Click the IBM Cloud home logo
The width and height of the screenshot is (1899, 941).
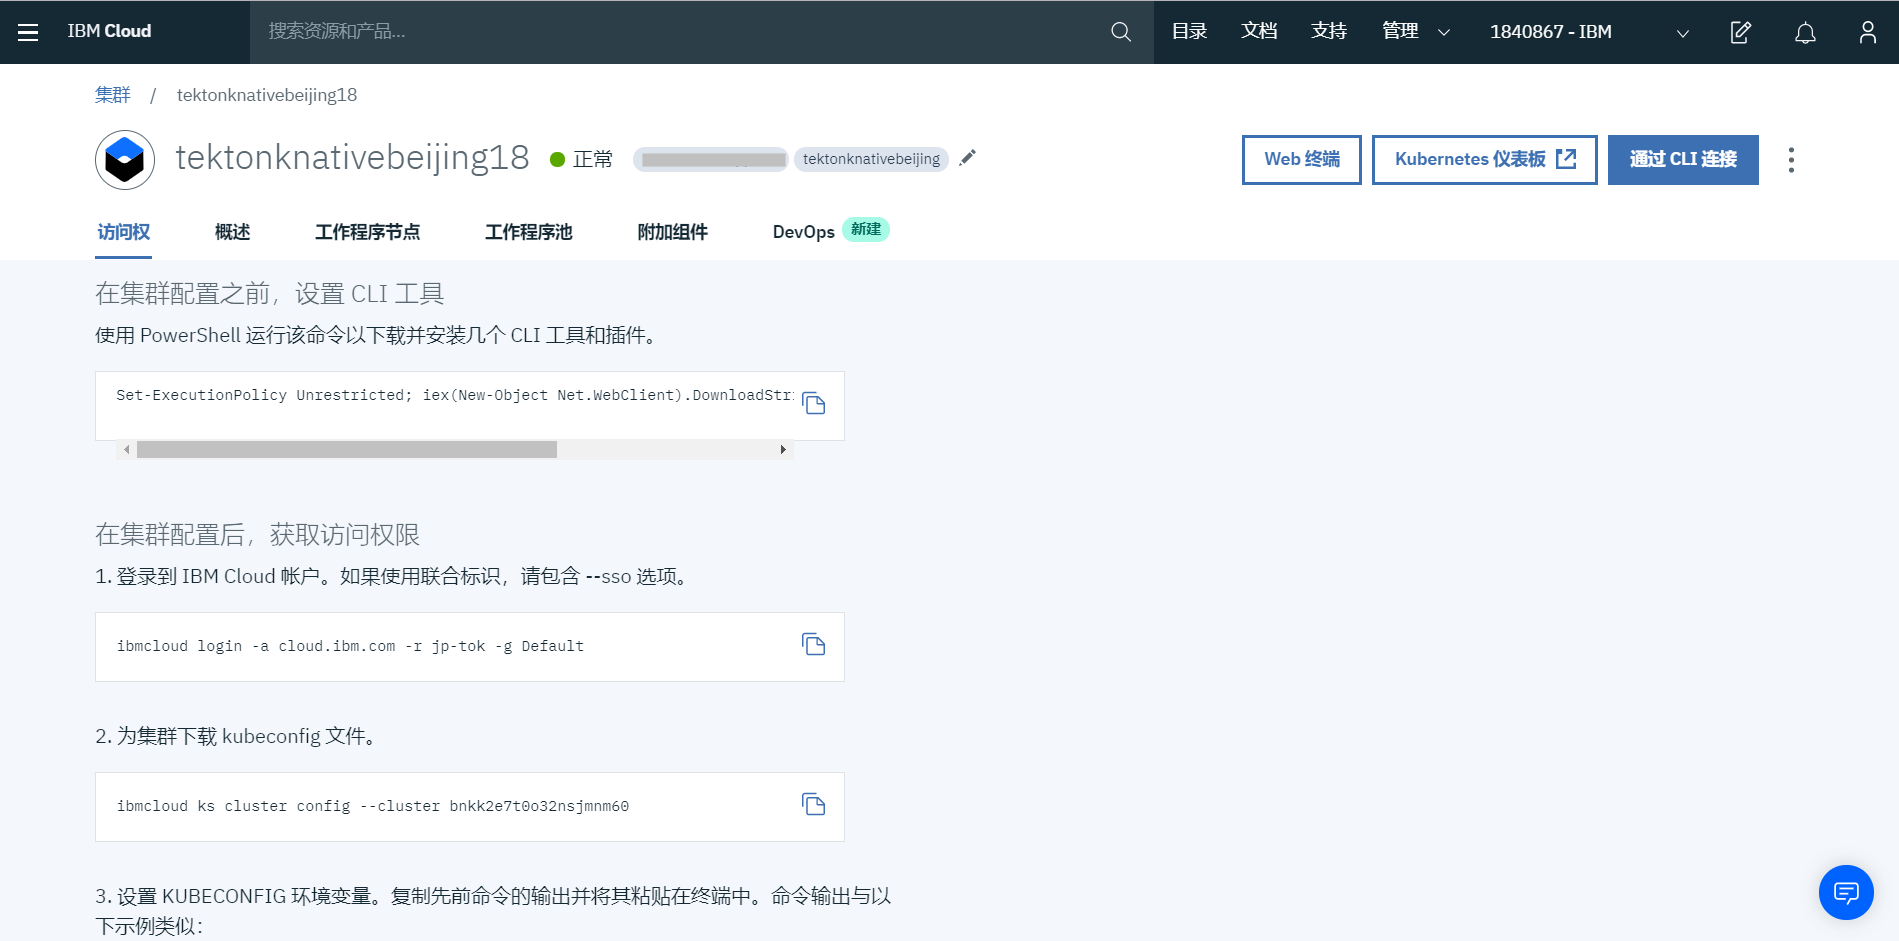pyautogui.click(x=109, y=32)
